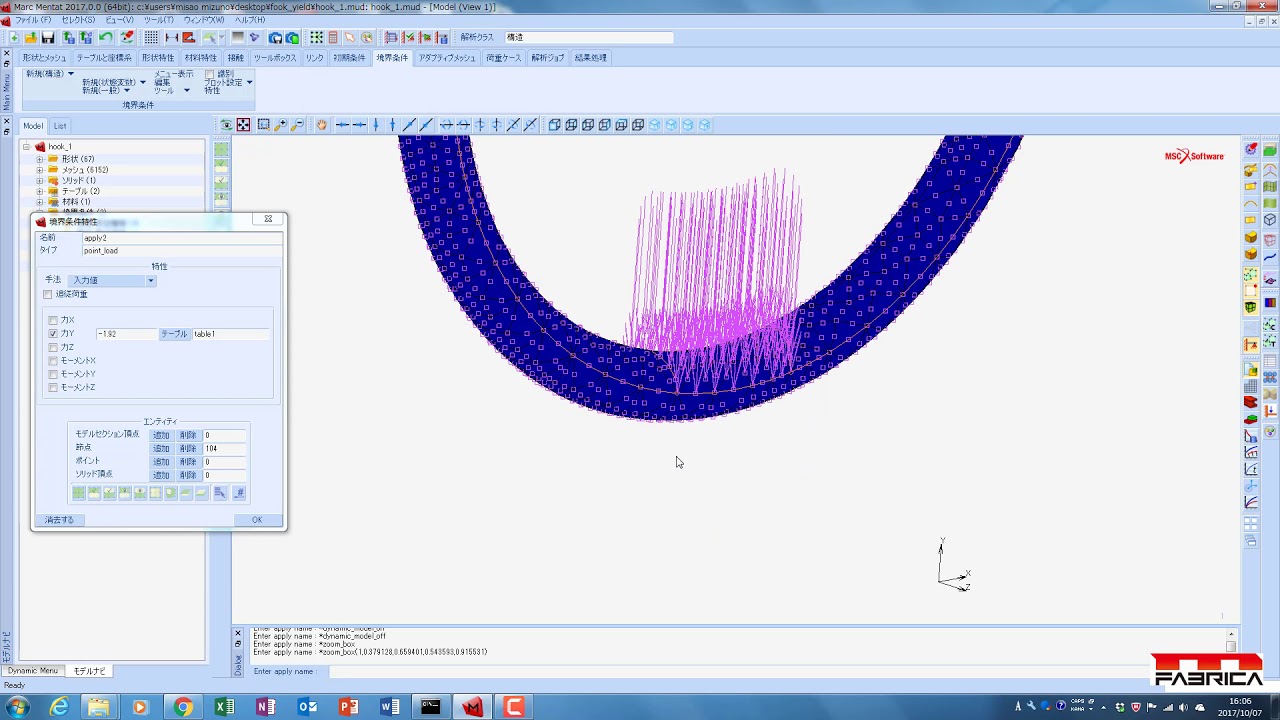1280x720 pixels.
Task: Click the zoom in magnifier icon
Action: click(281, 125)
